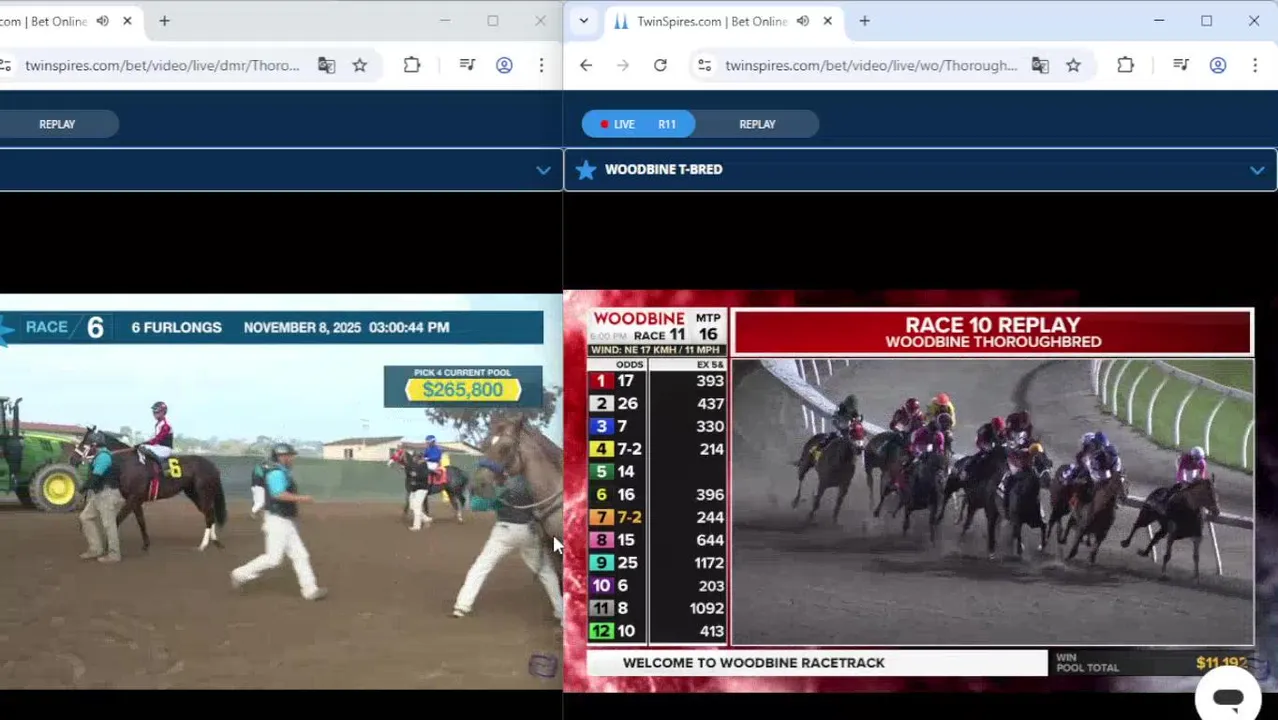
Task: Reload the page in right browser window
Action: point(660,65)
